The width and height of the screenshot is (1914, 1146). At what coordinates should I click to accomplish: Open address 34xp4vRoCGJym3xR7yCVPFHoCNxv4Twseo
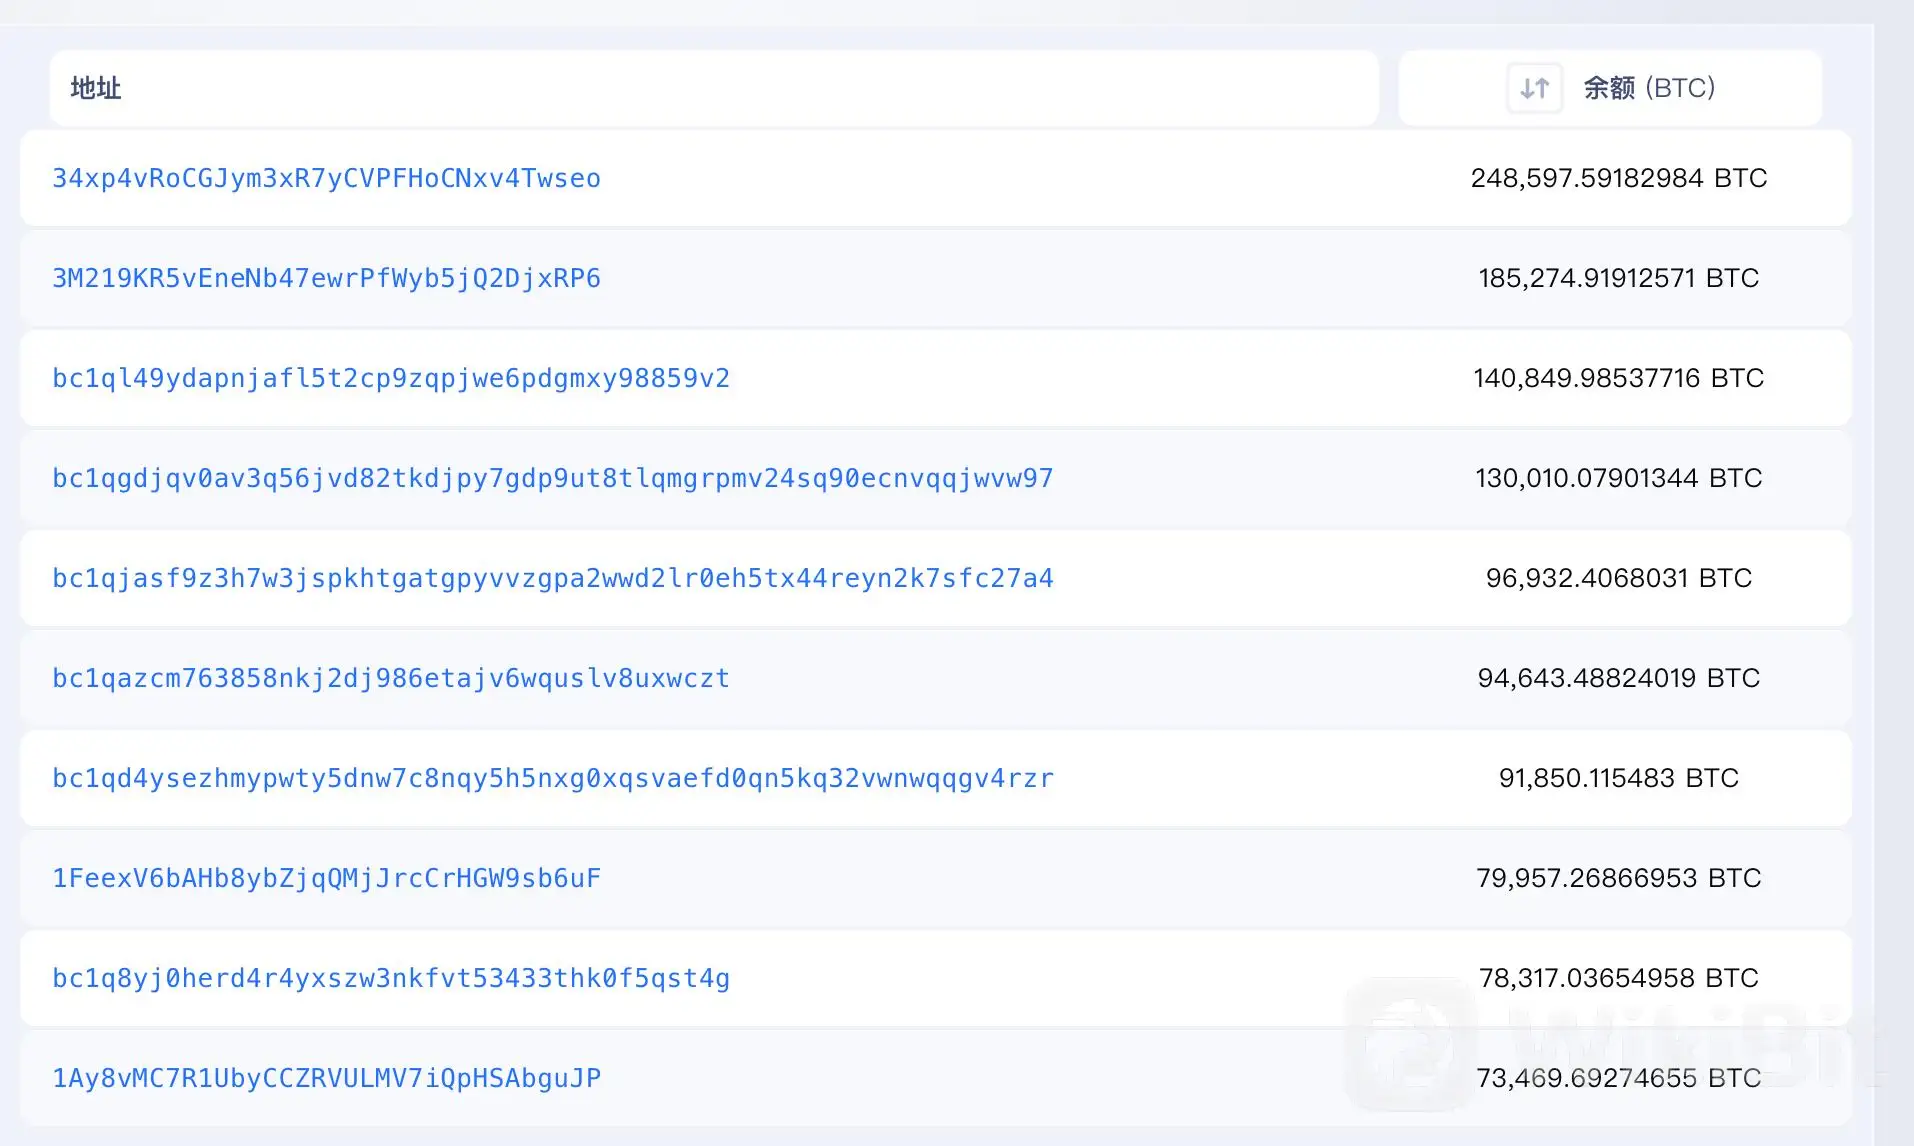point(326,178)
